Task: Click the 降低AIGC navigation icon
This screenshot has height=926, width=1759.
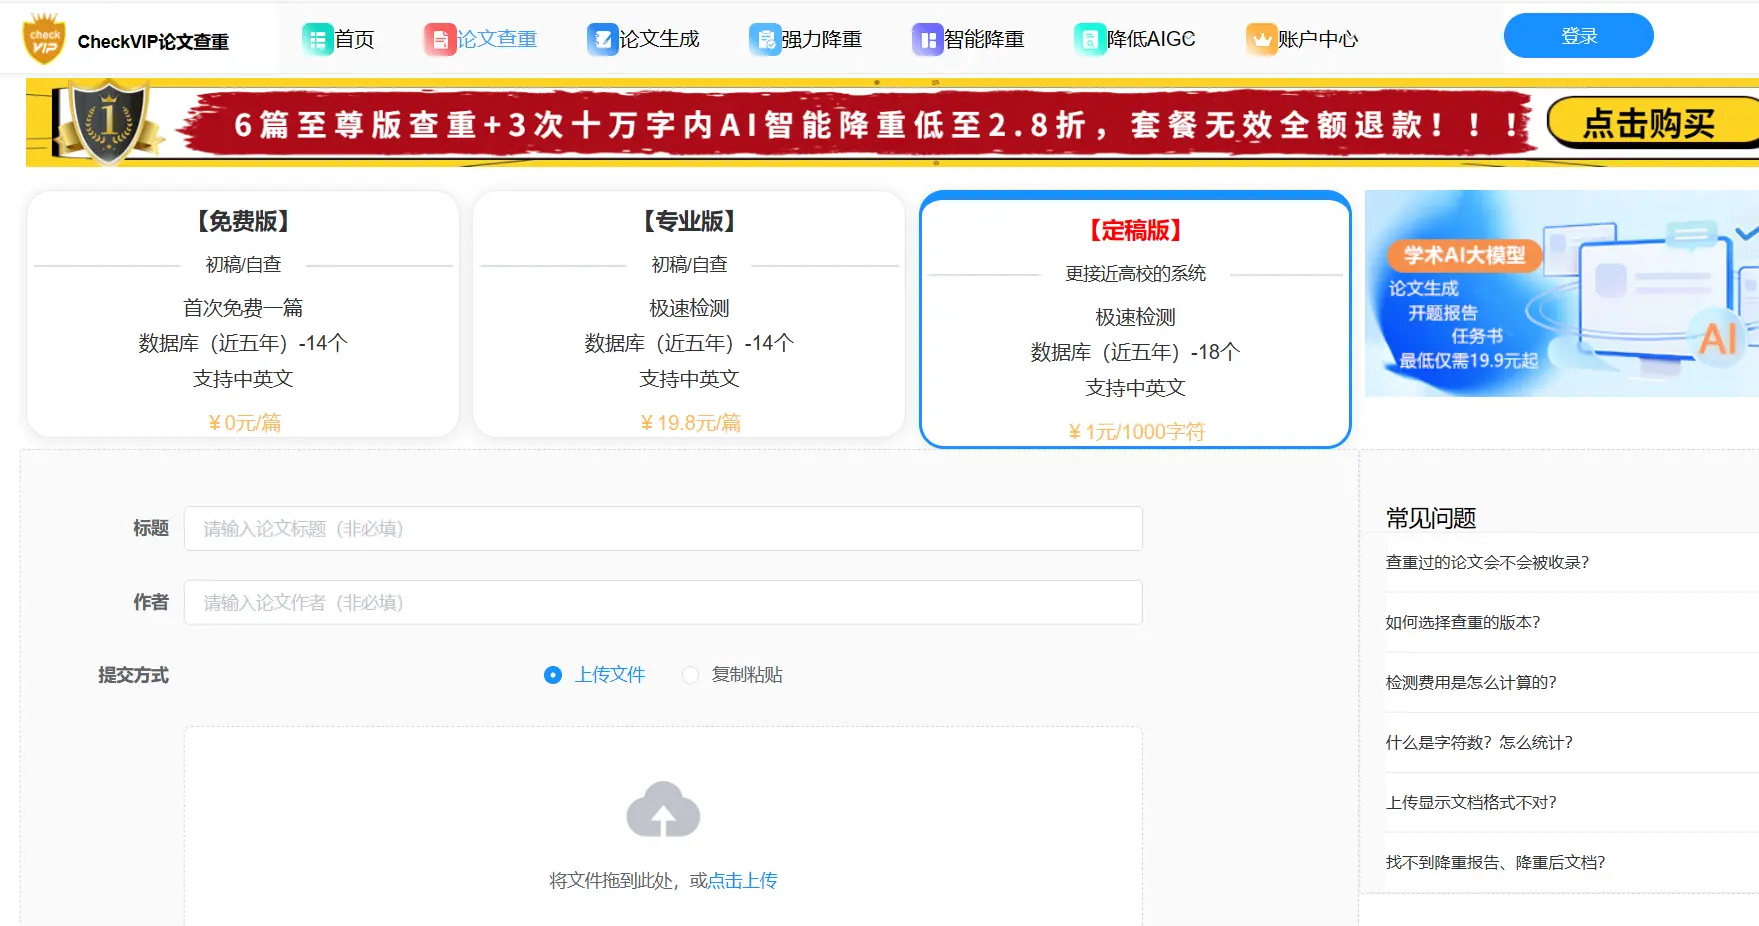Action: 1089,40
